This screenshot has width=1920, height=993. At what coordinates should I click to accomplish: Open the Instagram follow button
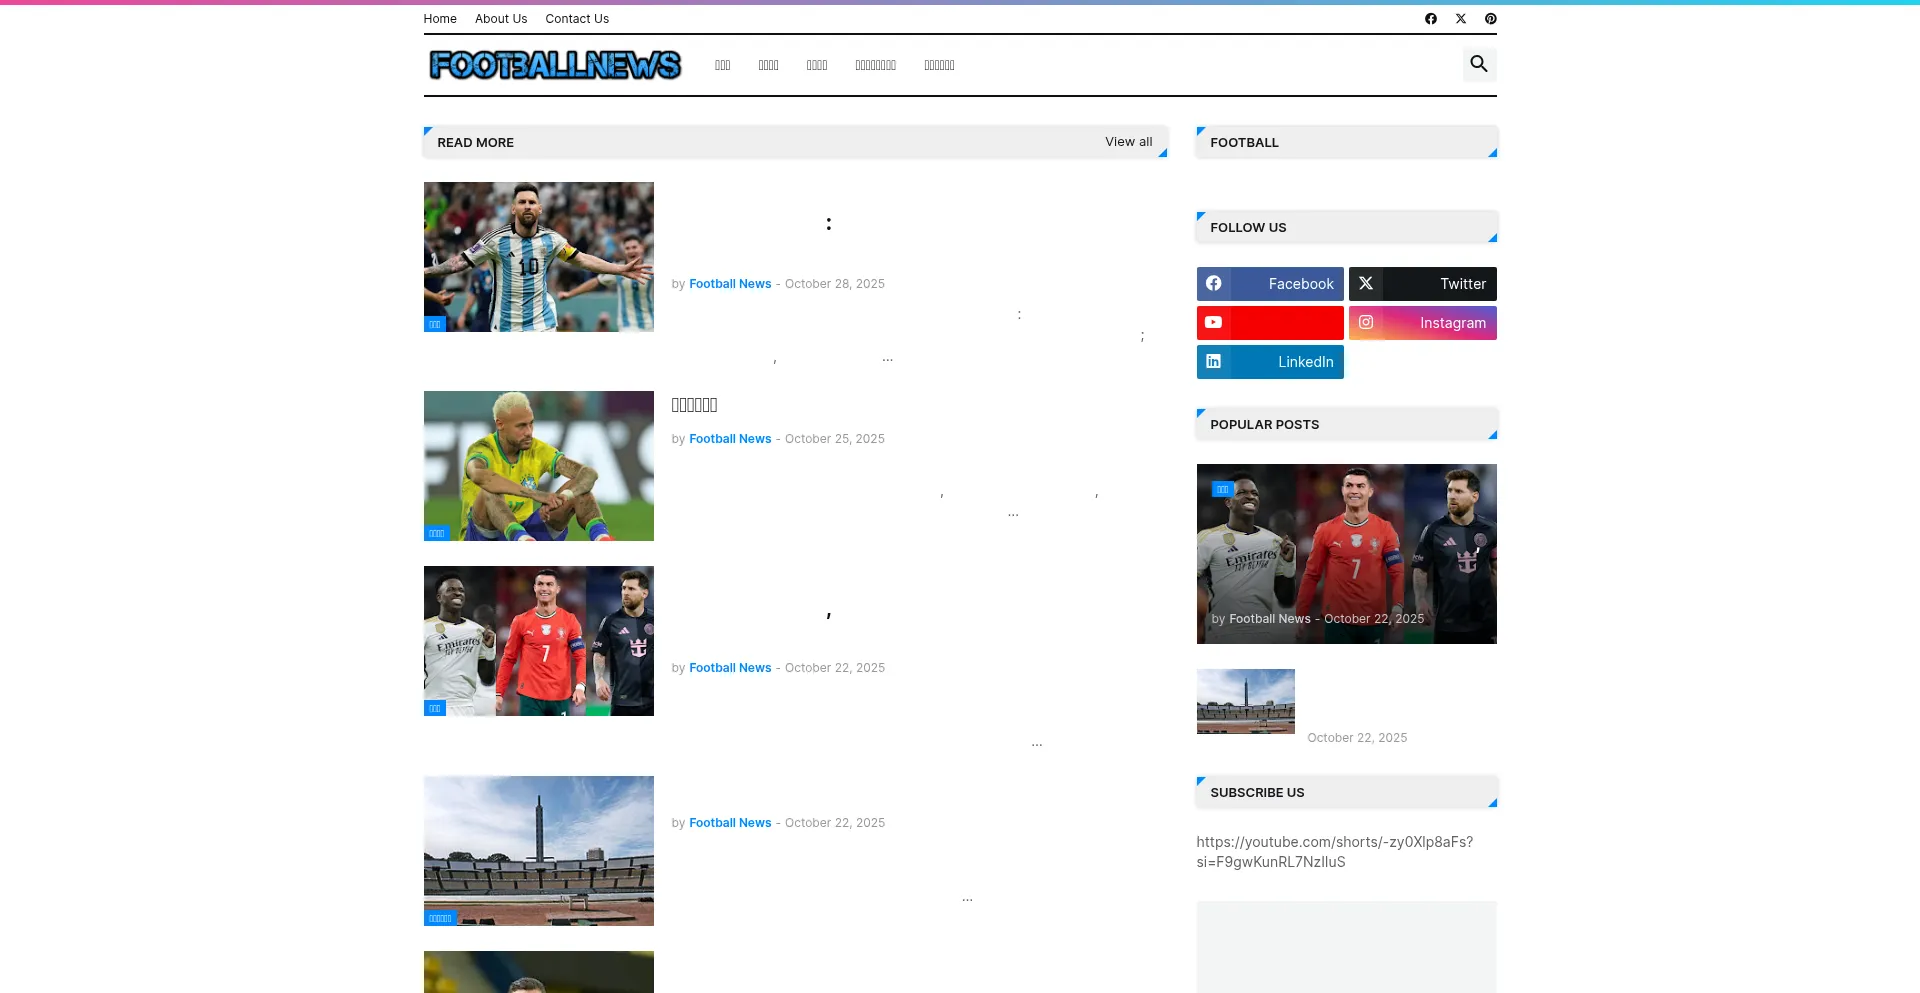pyautogui.click(x=1422, y=323)
